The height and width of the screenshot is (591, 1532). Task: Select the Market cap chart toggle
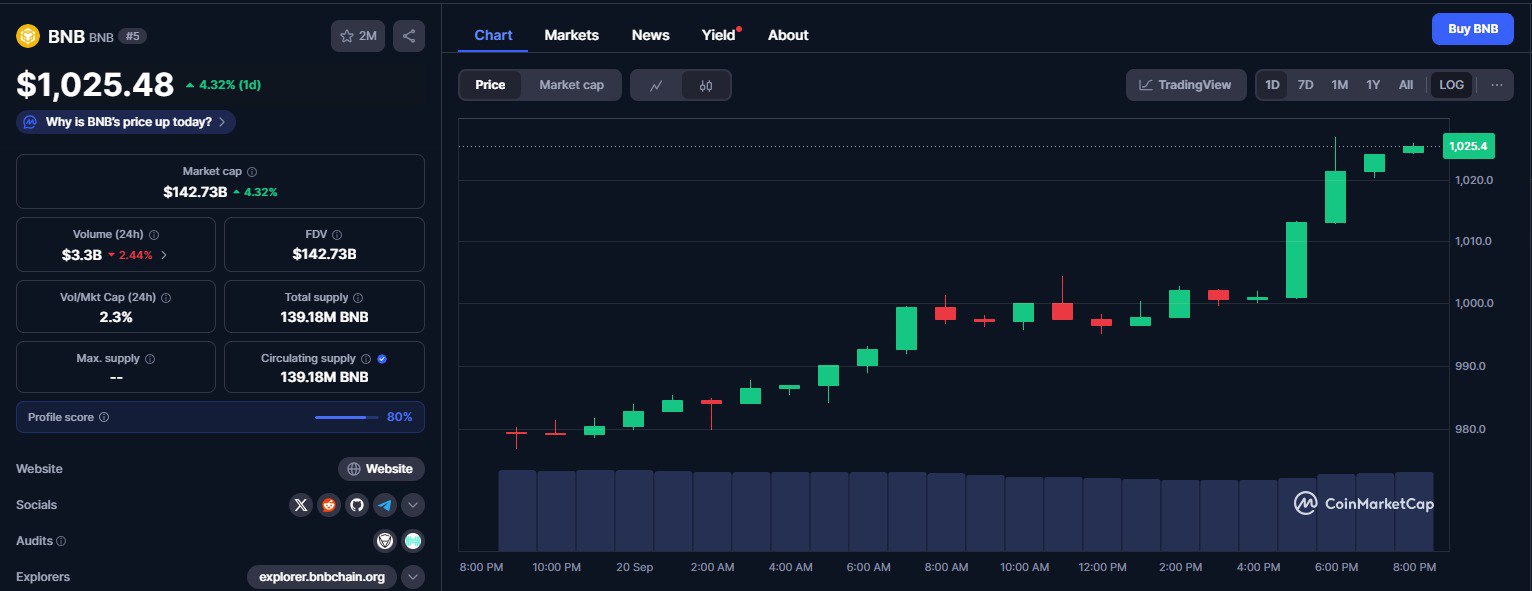click(x=572, y=85)
